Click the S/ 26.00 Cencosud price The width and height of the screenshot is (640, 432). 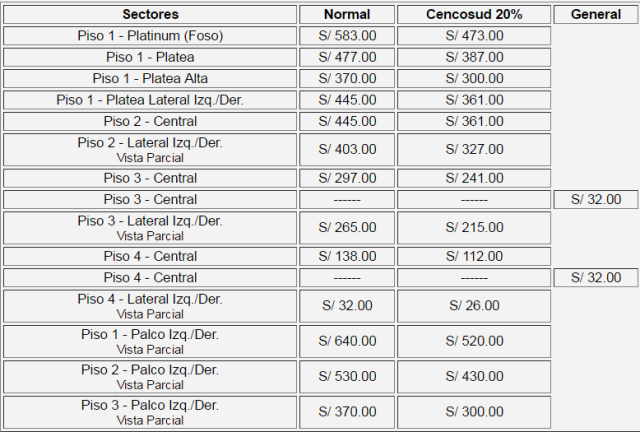[474, 306]
